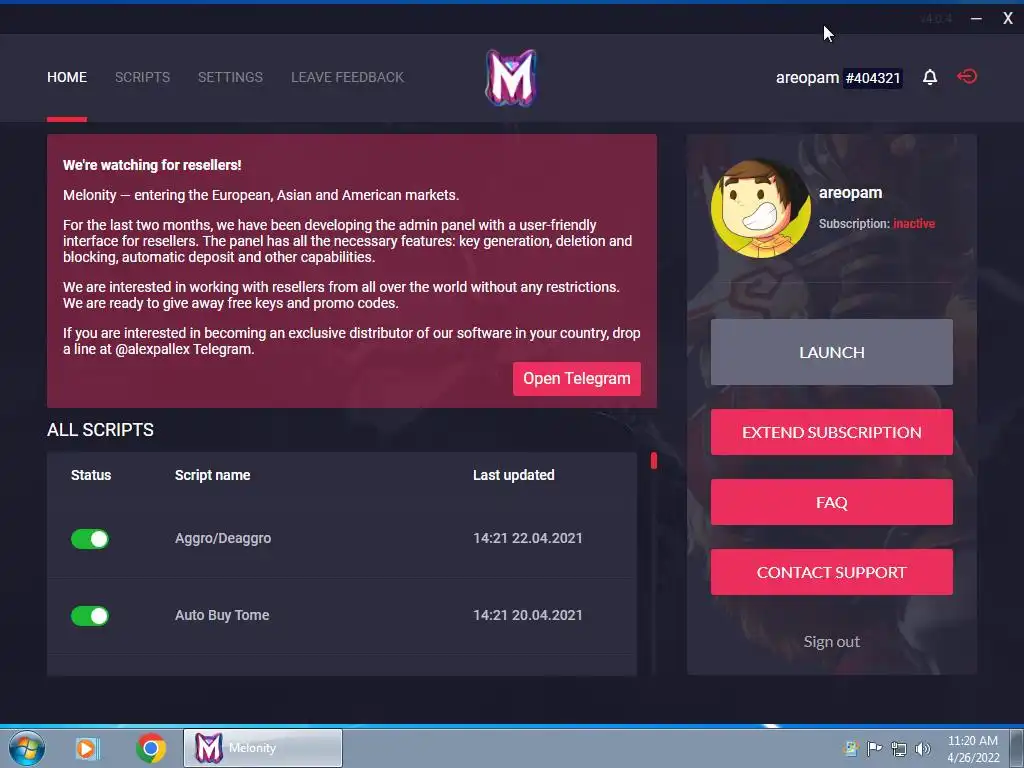
Task: Click the volume speaker tray icon
Action: pos(923,748)
